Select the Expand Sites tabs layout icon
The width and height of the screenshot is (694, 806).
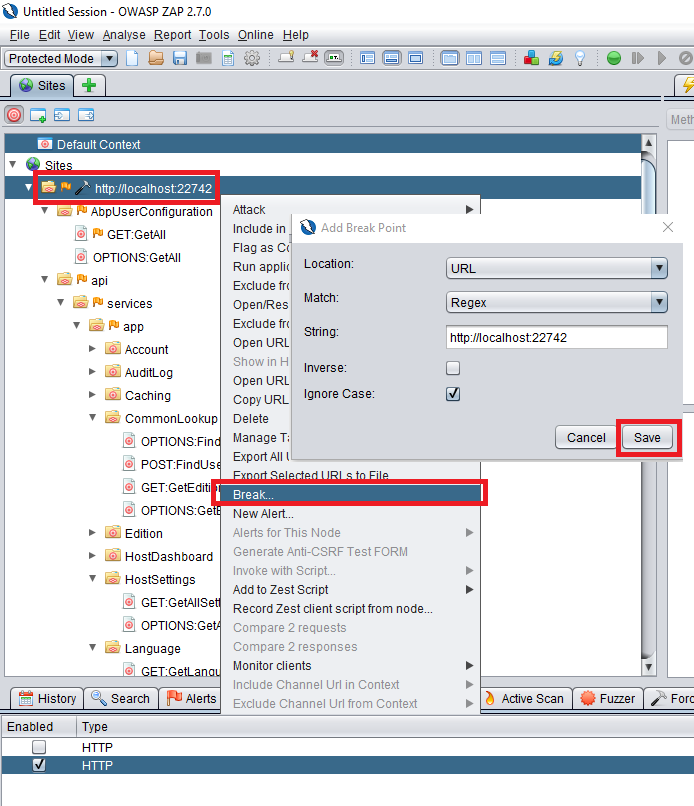tap(367, 58)
